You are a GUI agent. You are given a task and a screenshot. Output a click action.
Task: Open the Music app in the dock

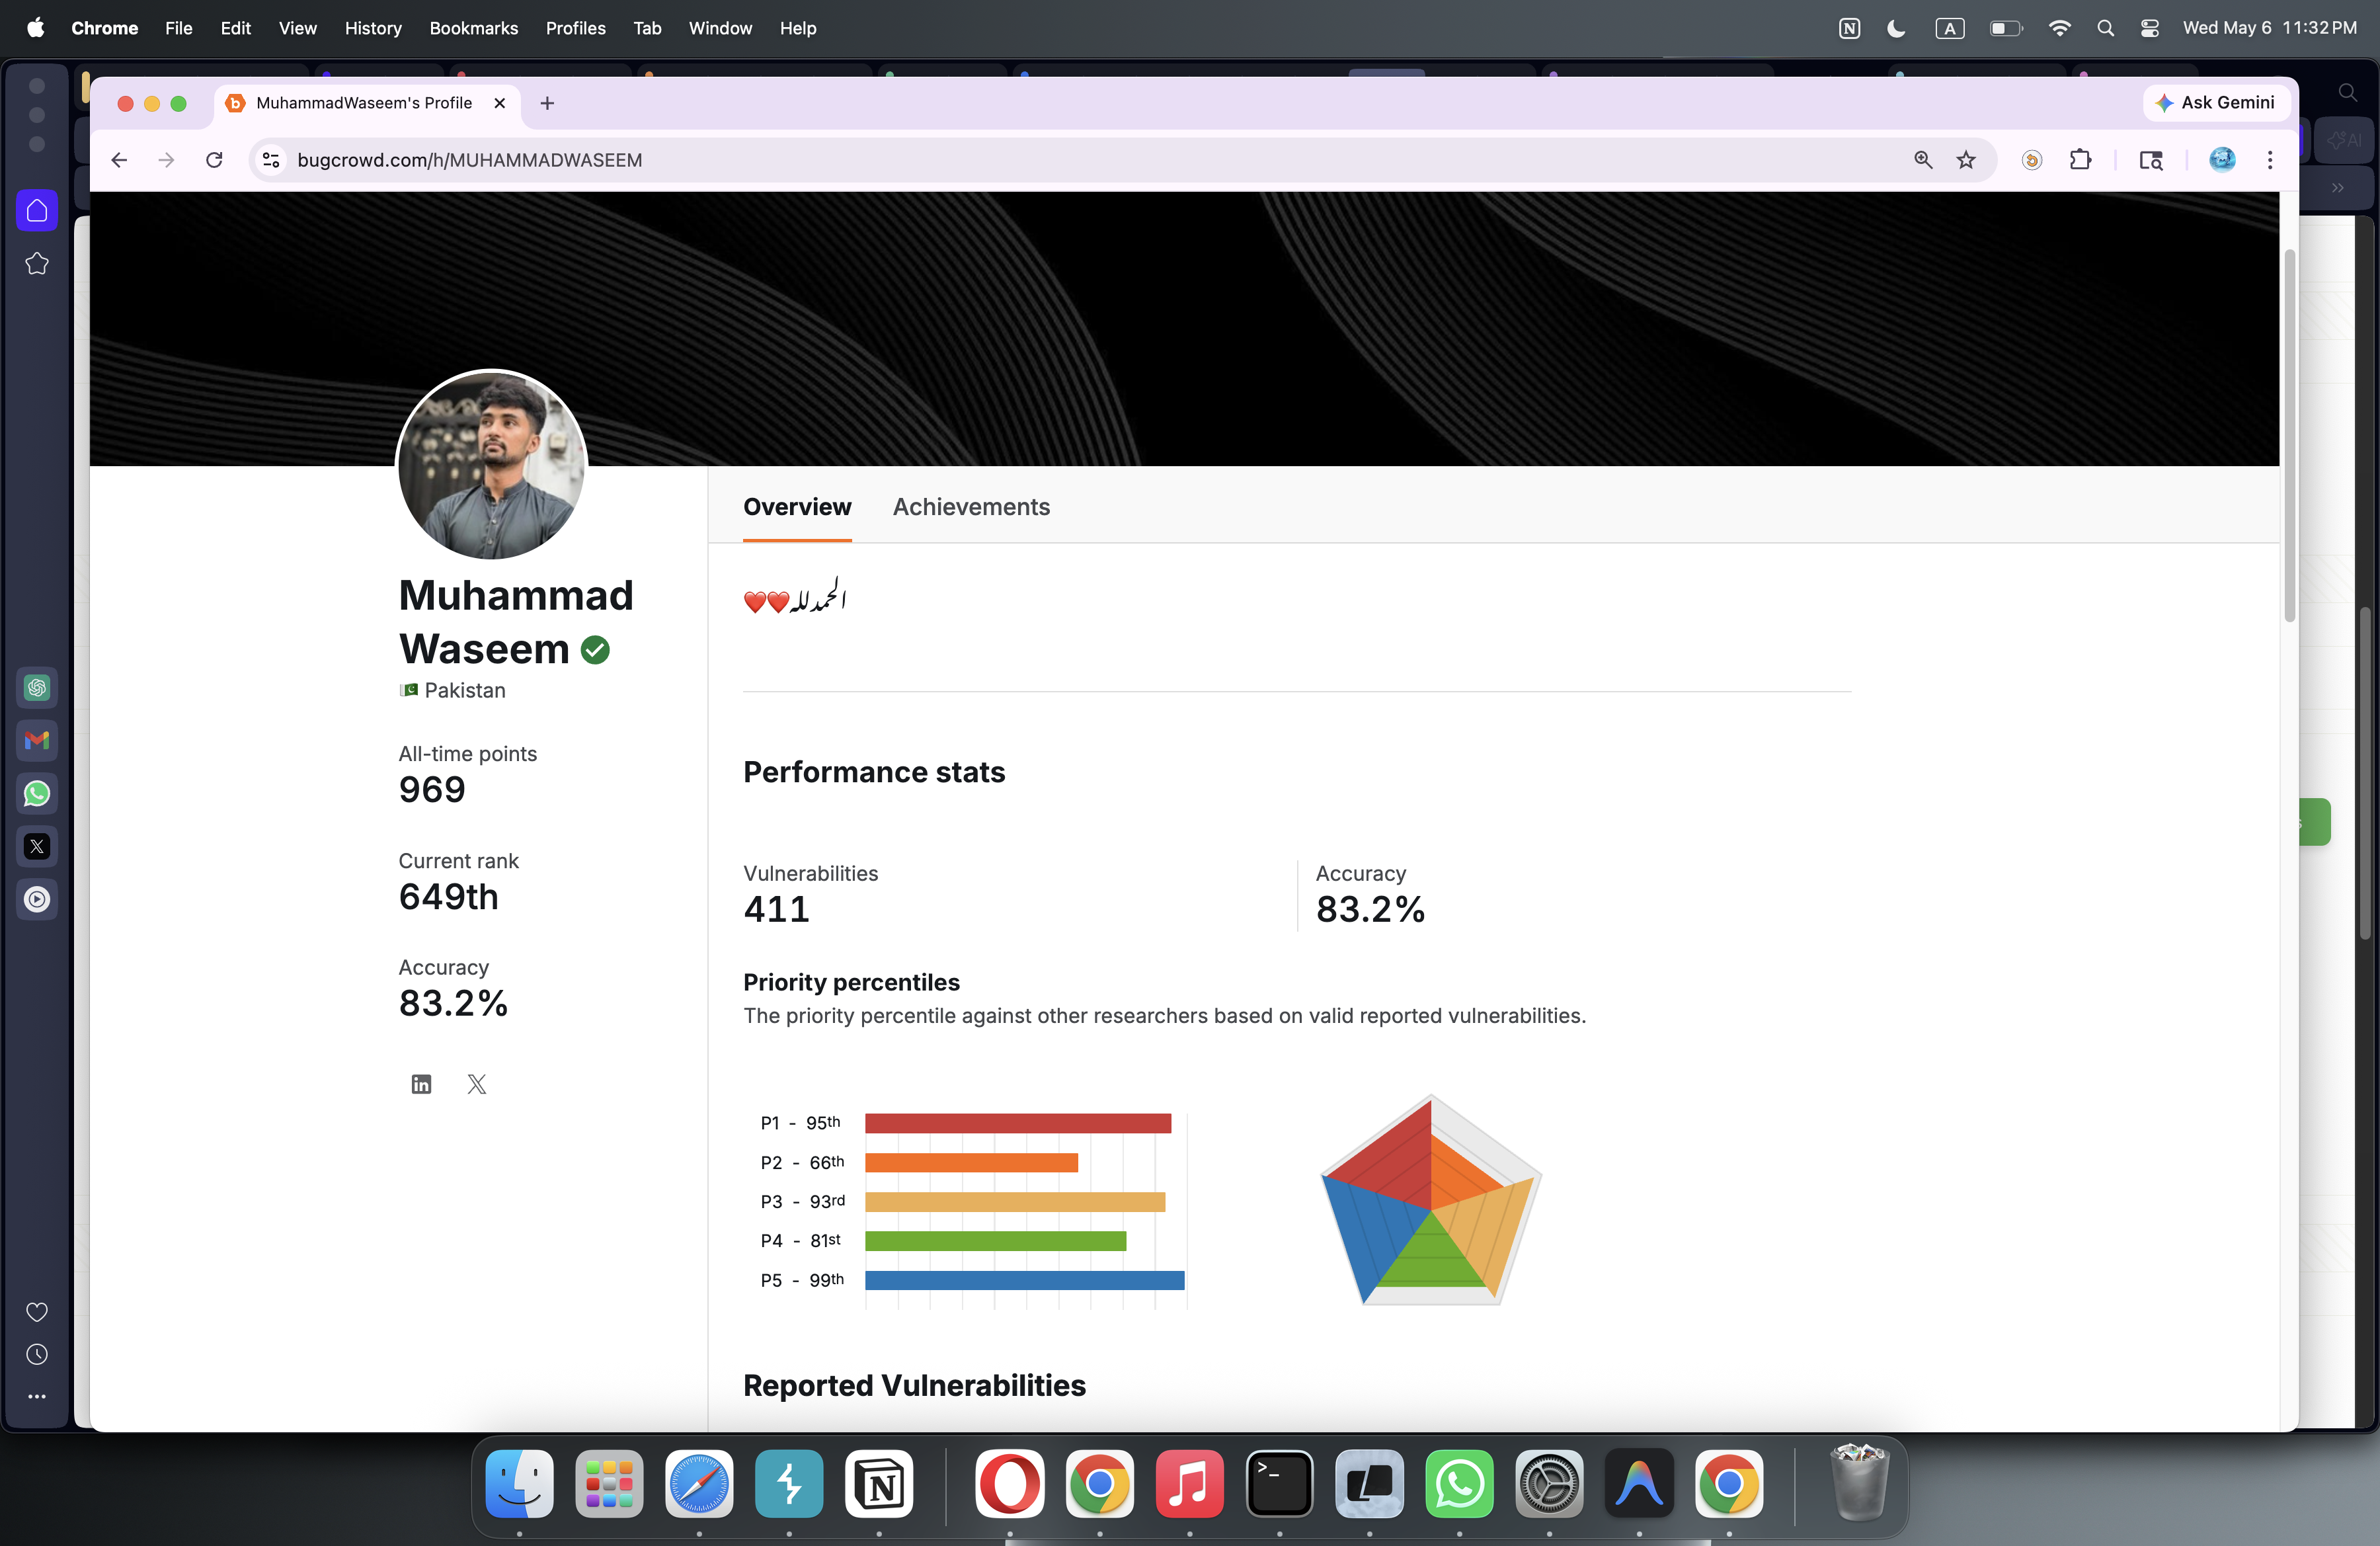pyautogui.click(x=1190, y=1484)
